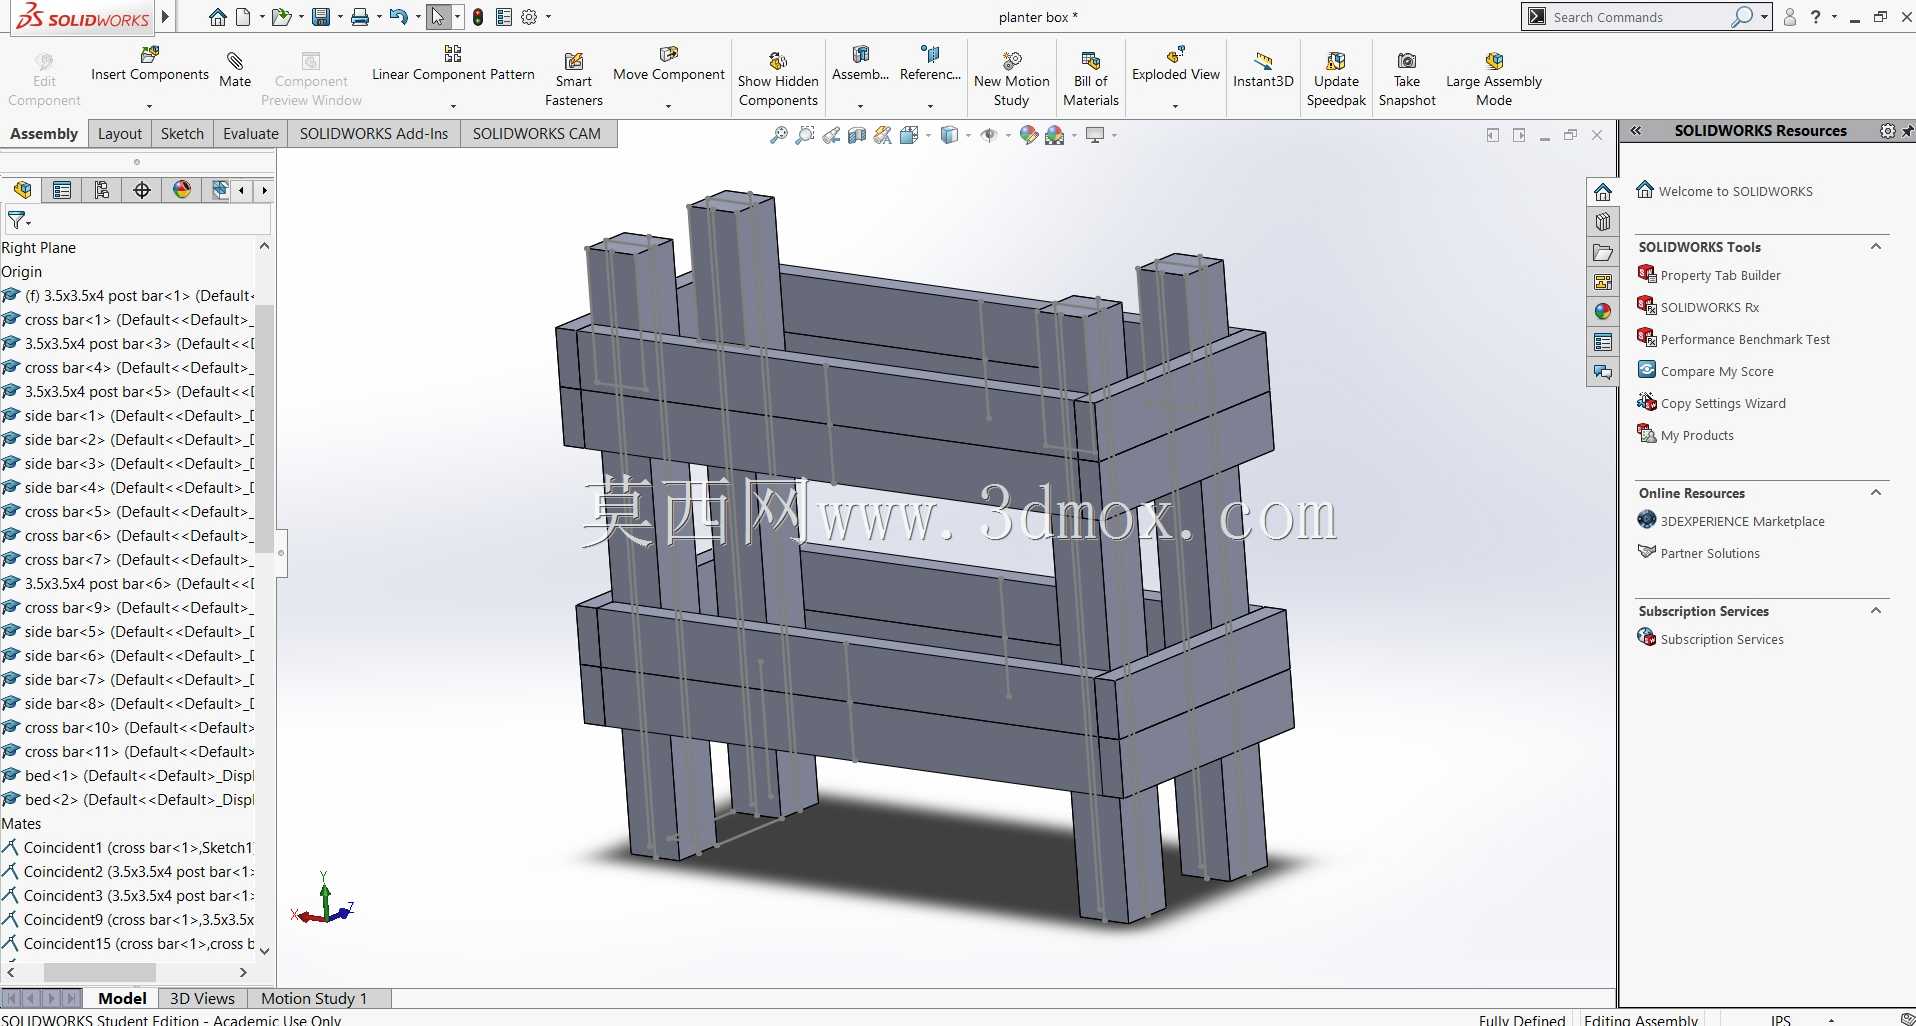This screenshot has width=1916, height=1026.
Task: Open File Explorer task pane tab
Action: 1603,252
